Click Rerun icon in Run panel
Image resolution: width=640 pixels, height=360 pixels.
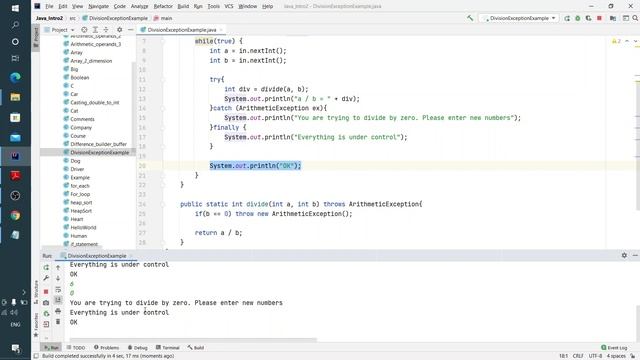click(46, 267)
